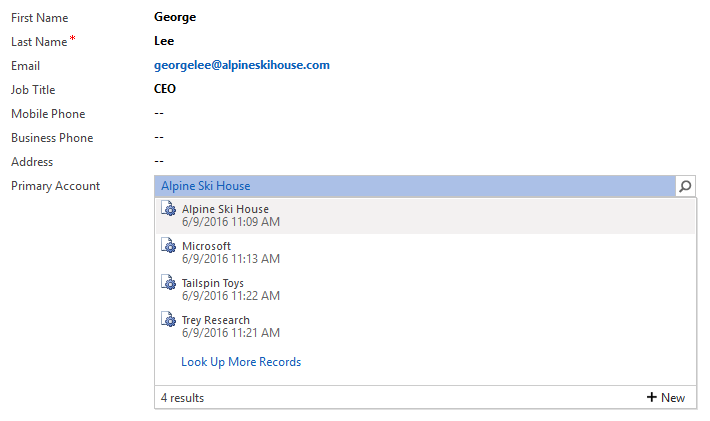Click the Primary Account label
This screenshot has width=710, height=421.
tap(55, 186)
